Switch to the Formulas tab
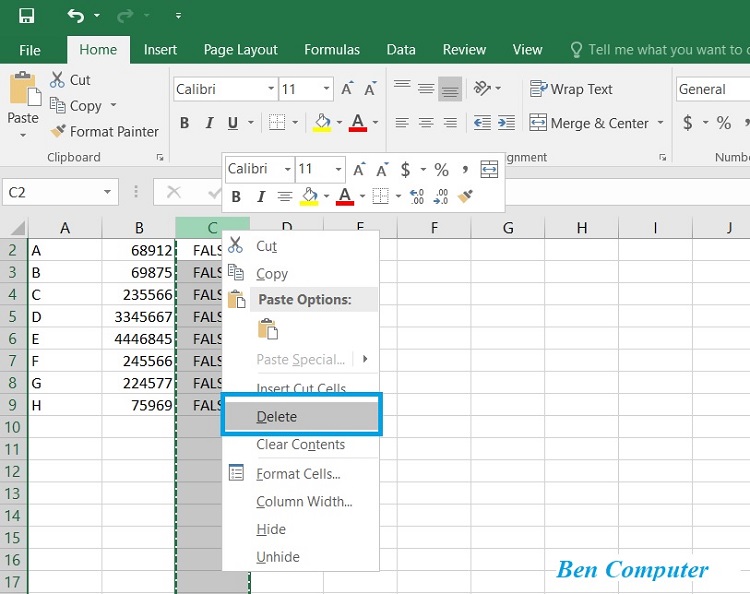This screenshot has width=750, height=594. pyautogui.click(x=332, y=50)
